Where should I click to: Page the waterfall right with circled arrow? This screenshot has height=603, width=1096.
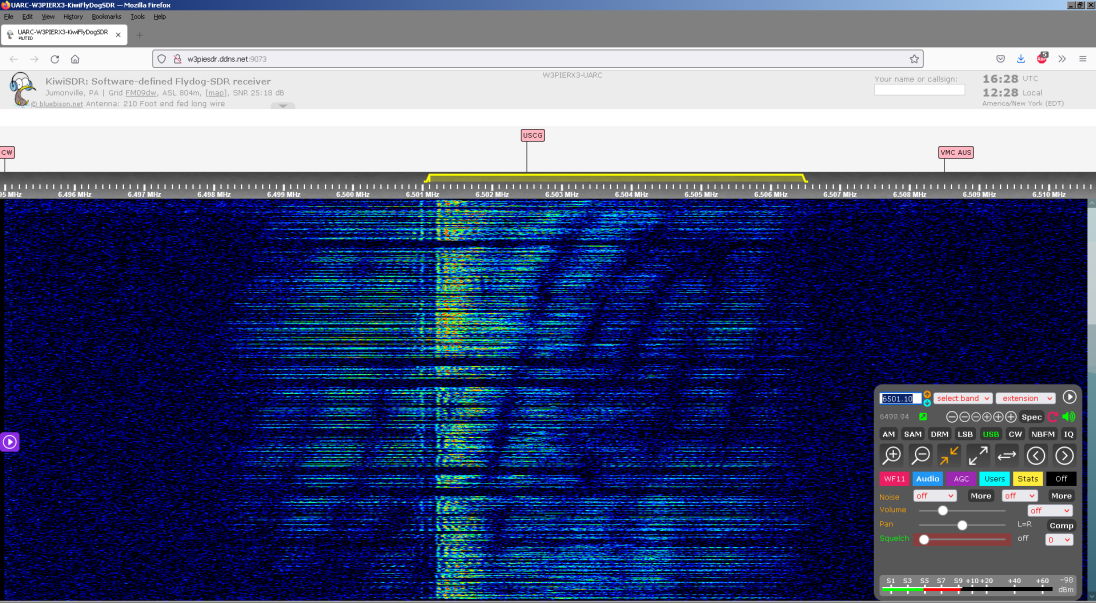[x=1064, y=456]
